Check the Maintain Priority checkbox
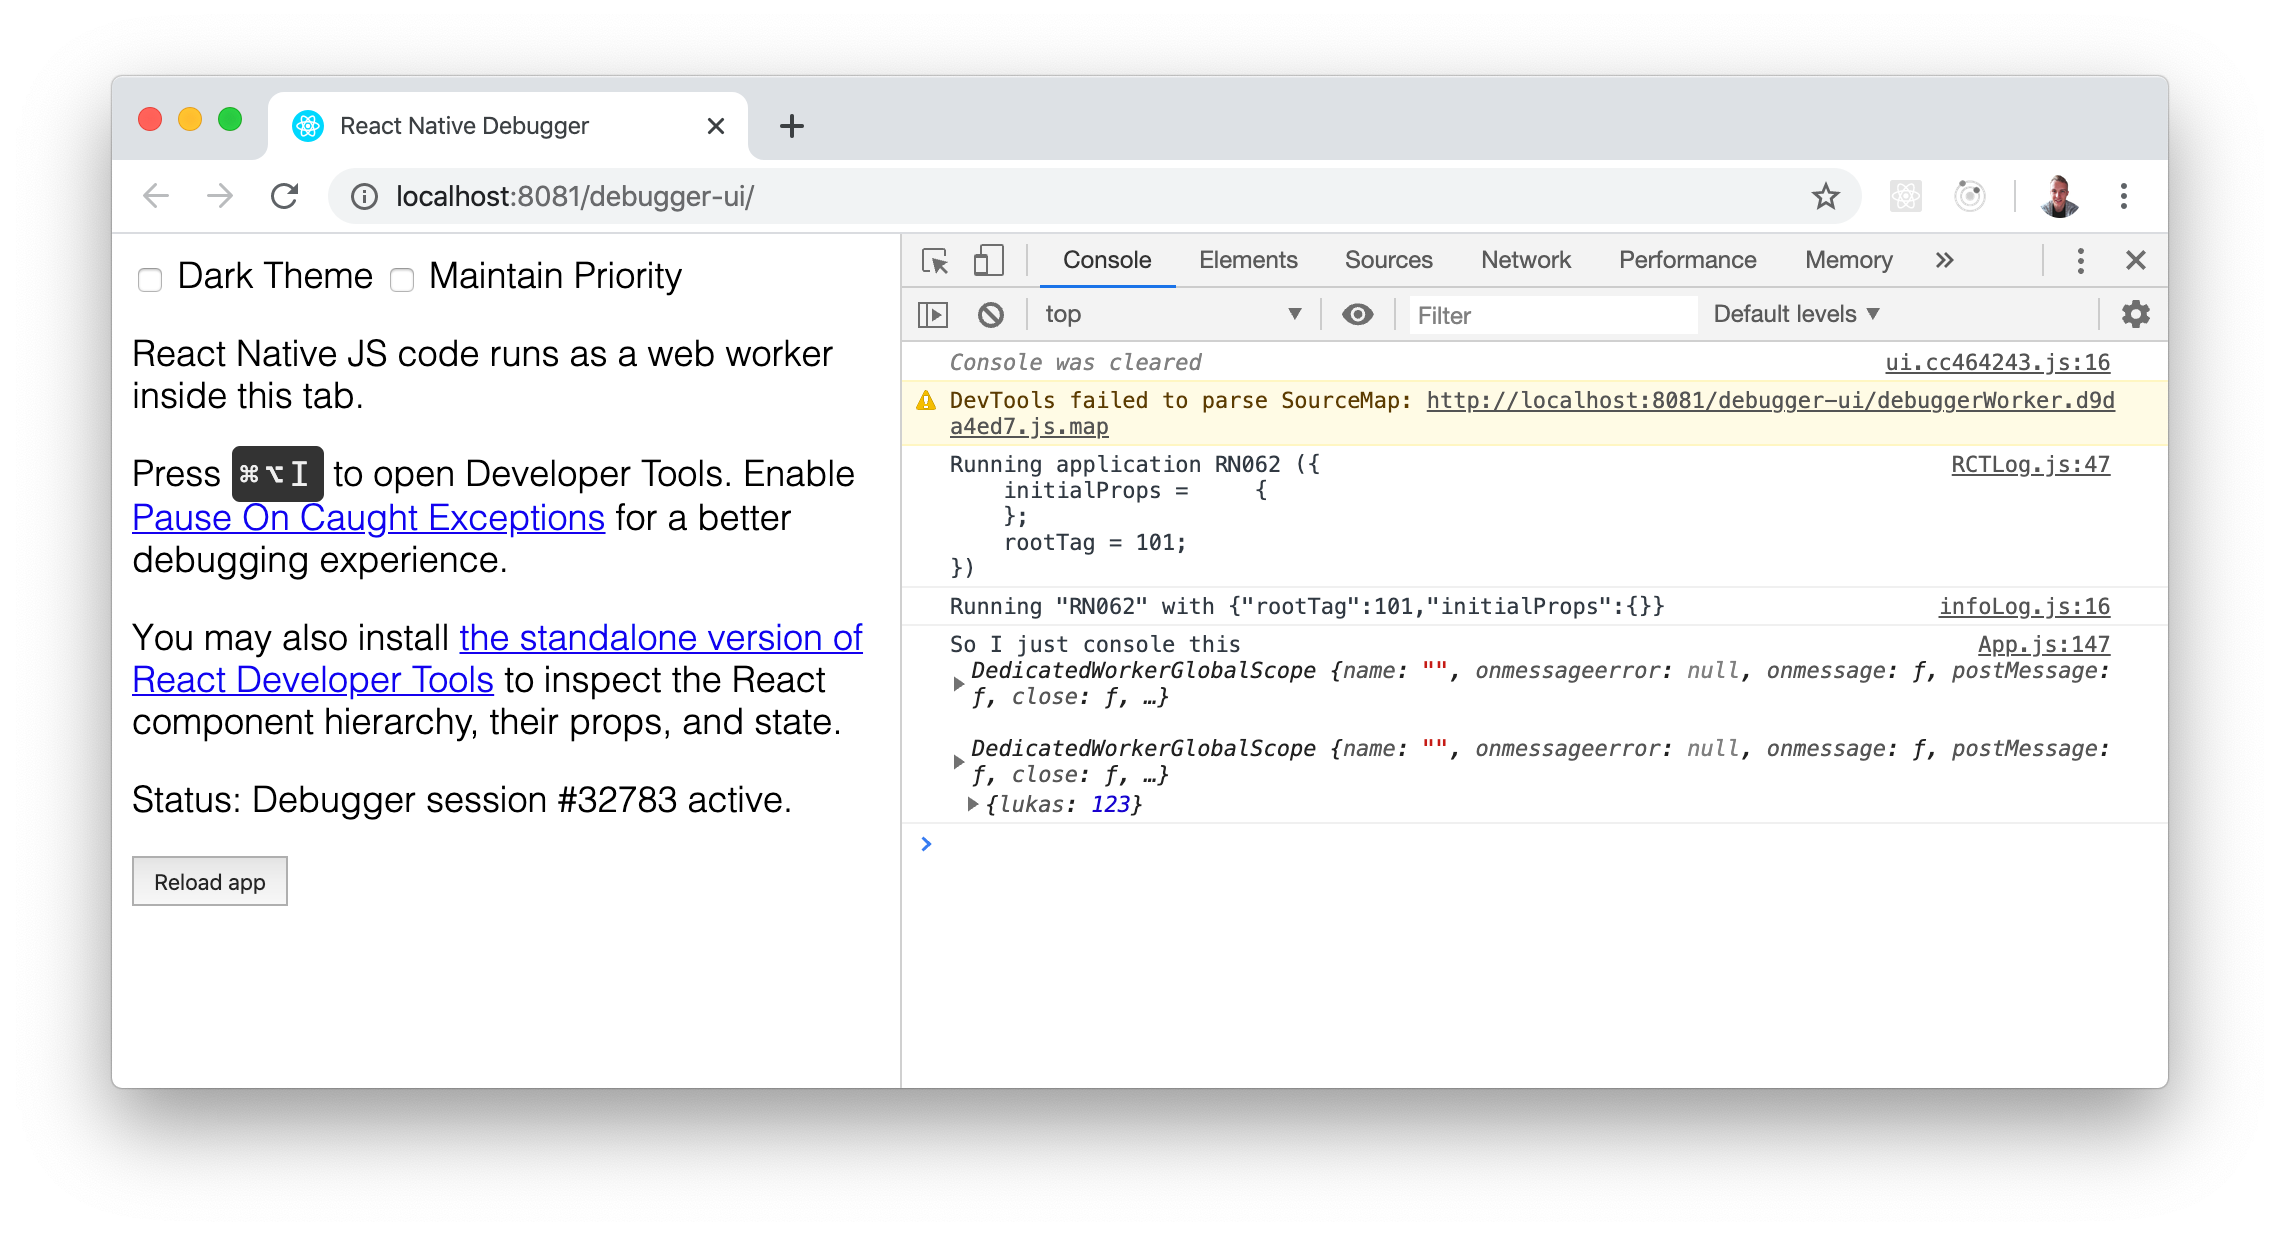 402,279
